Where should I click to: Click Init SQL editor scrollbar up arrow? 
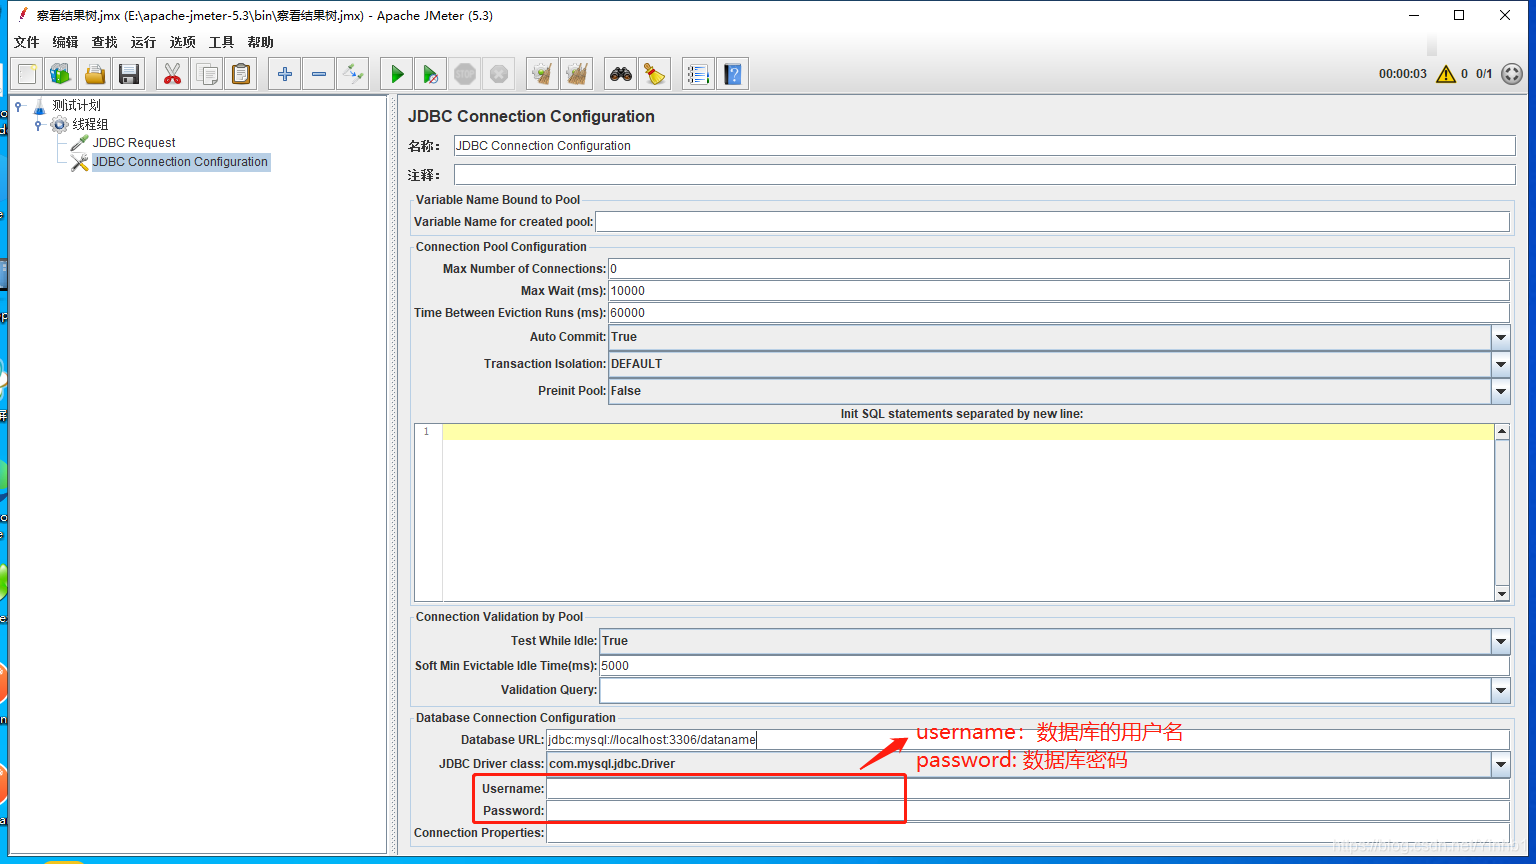[1502, 432]
